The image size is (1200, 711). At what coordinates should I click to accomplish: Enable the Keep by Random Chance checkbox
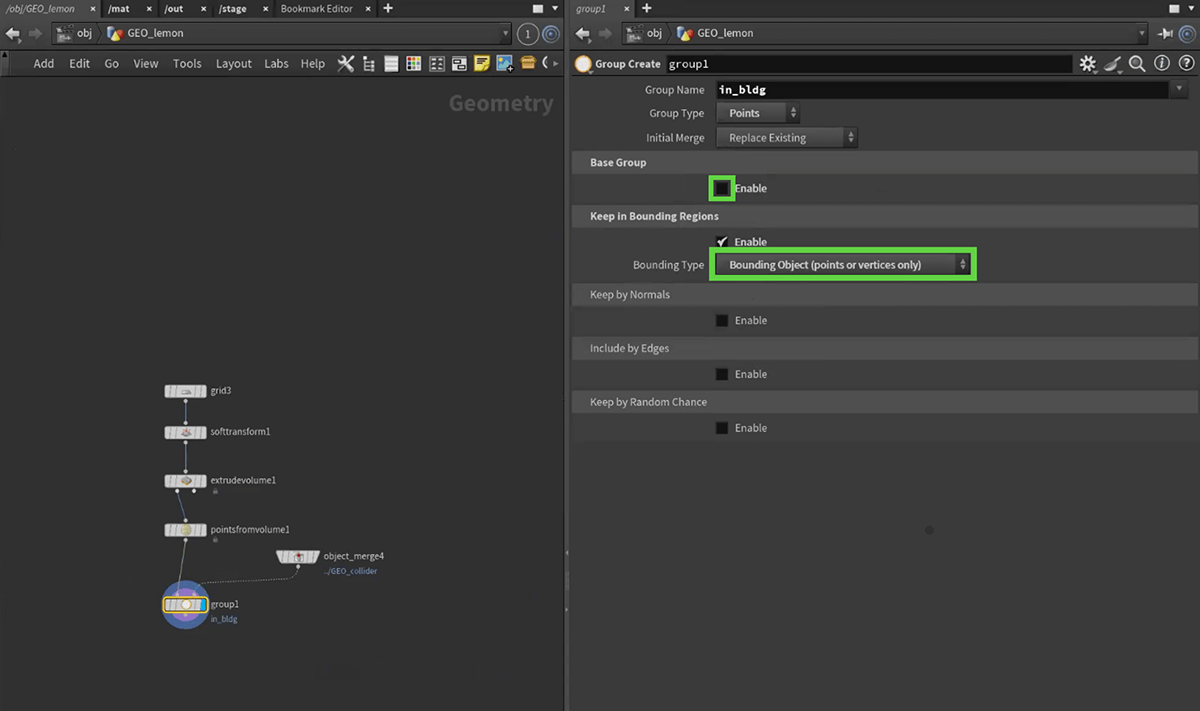pyautogui.click(x=722, y=428)
